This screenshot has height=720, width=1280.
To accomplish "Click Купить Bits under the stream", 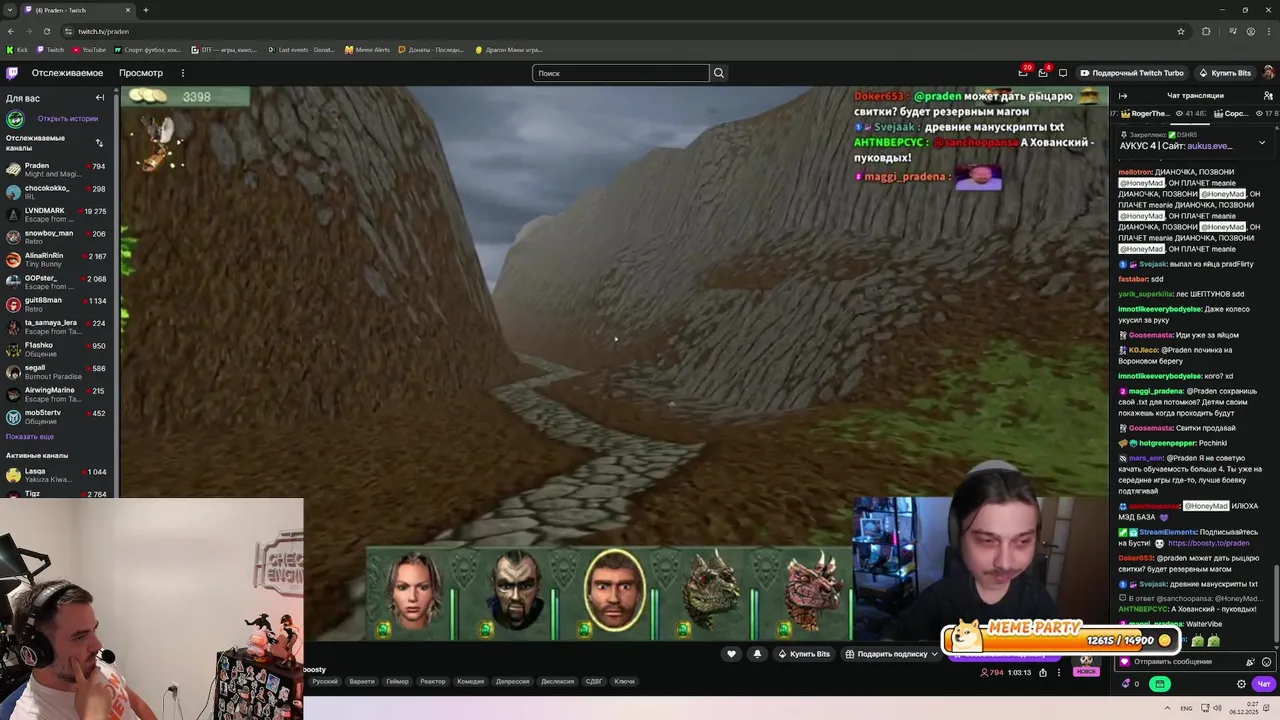I will 804,654.
